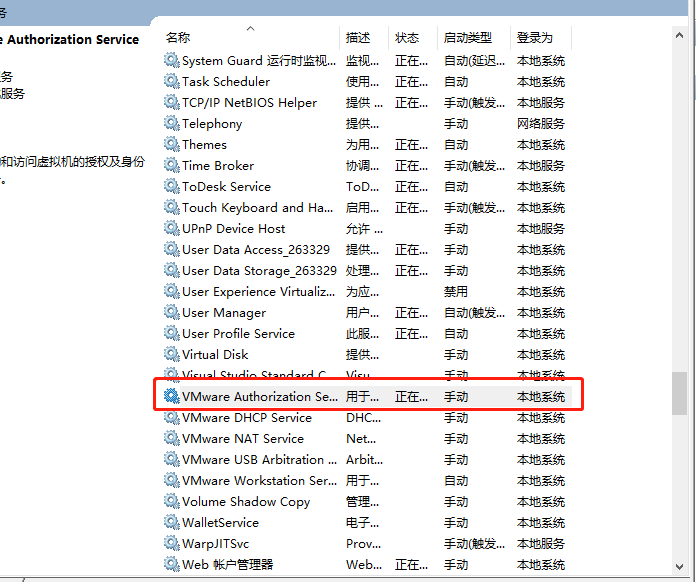Click the Touch Keyboard service gear icon
696x582 pixels.
click(171, 207)
